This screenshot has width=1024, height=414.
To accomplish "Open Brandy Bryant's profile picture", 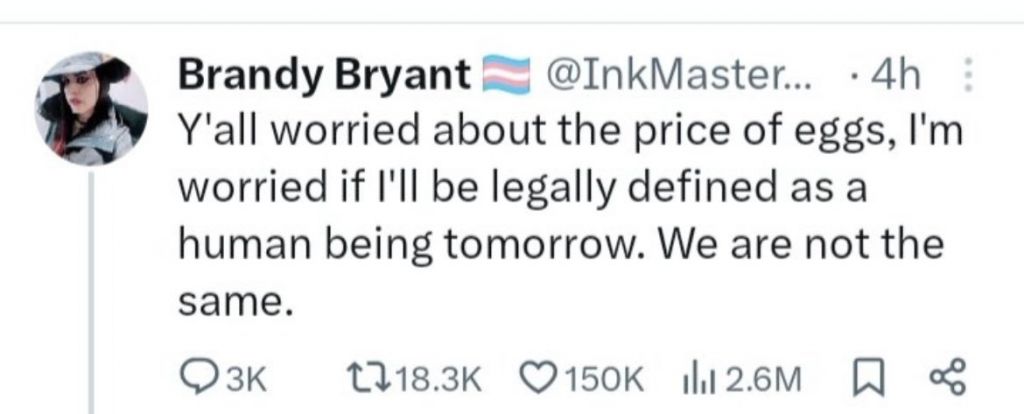I will 92,107.
